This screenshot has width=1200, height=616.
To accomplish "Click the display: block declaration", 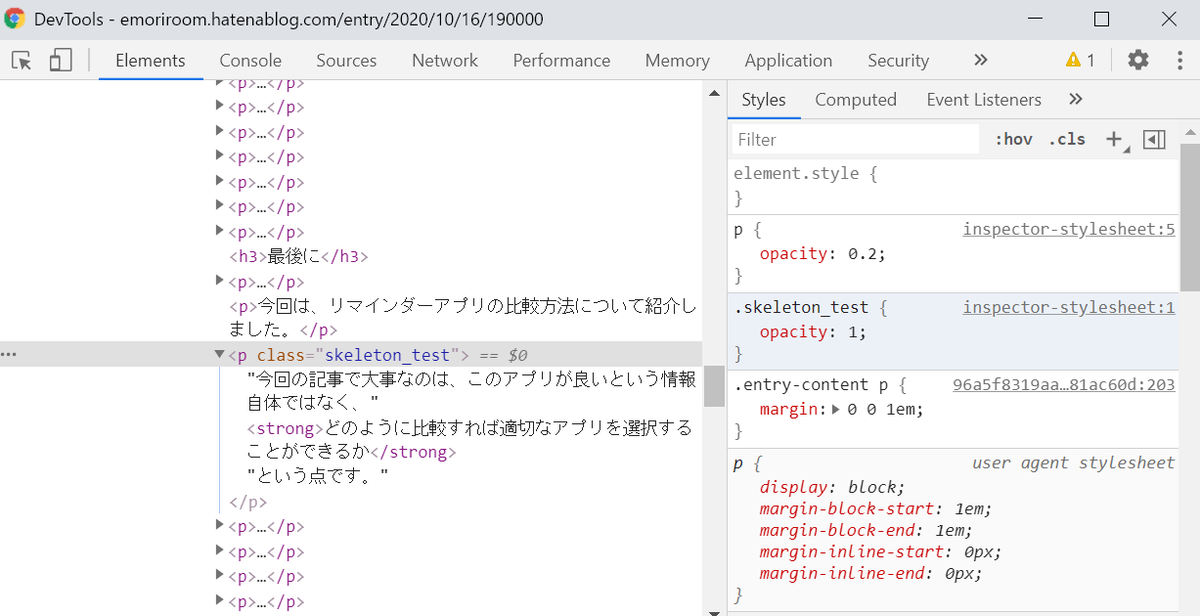I will pos(832,488).
